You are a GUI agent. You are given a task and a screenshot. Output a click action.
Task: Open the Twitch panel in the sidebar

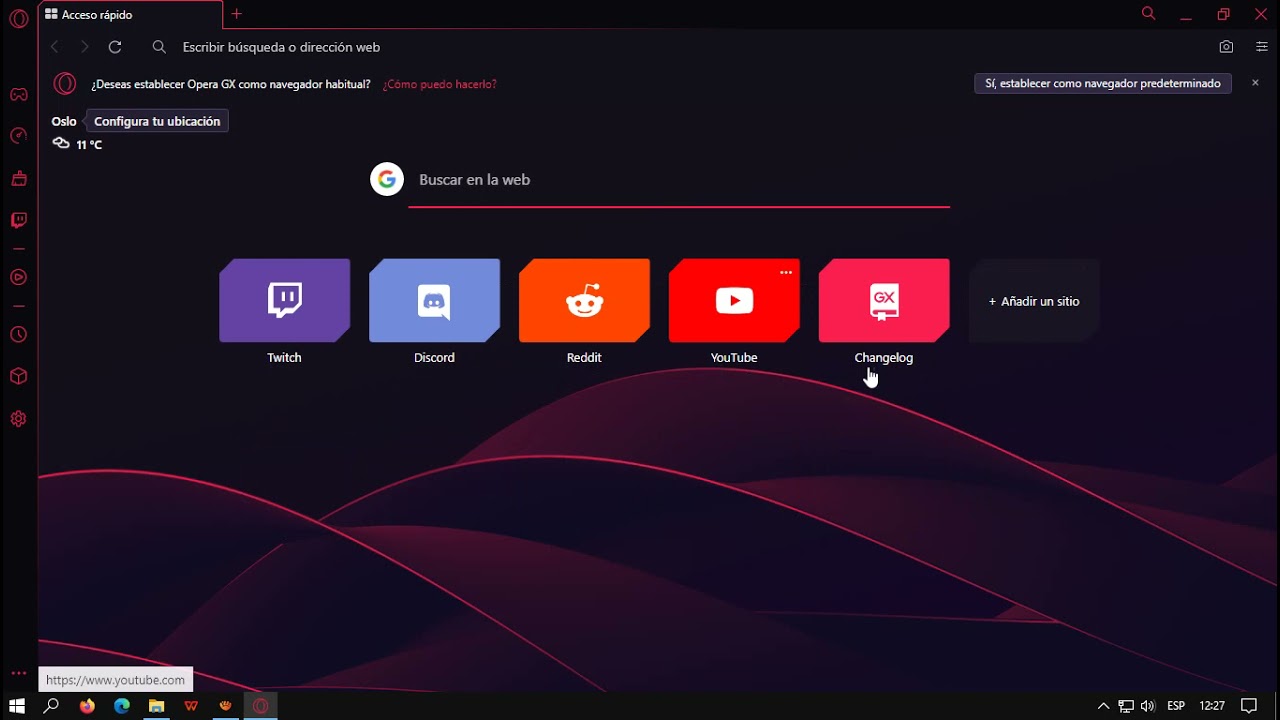coord(18,220)
